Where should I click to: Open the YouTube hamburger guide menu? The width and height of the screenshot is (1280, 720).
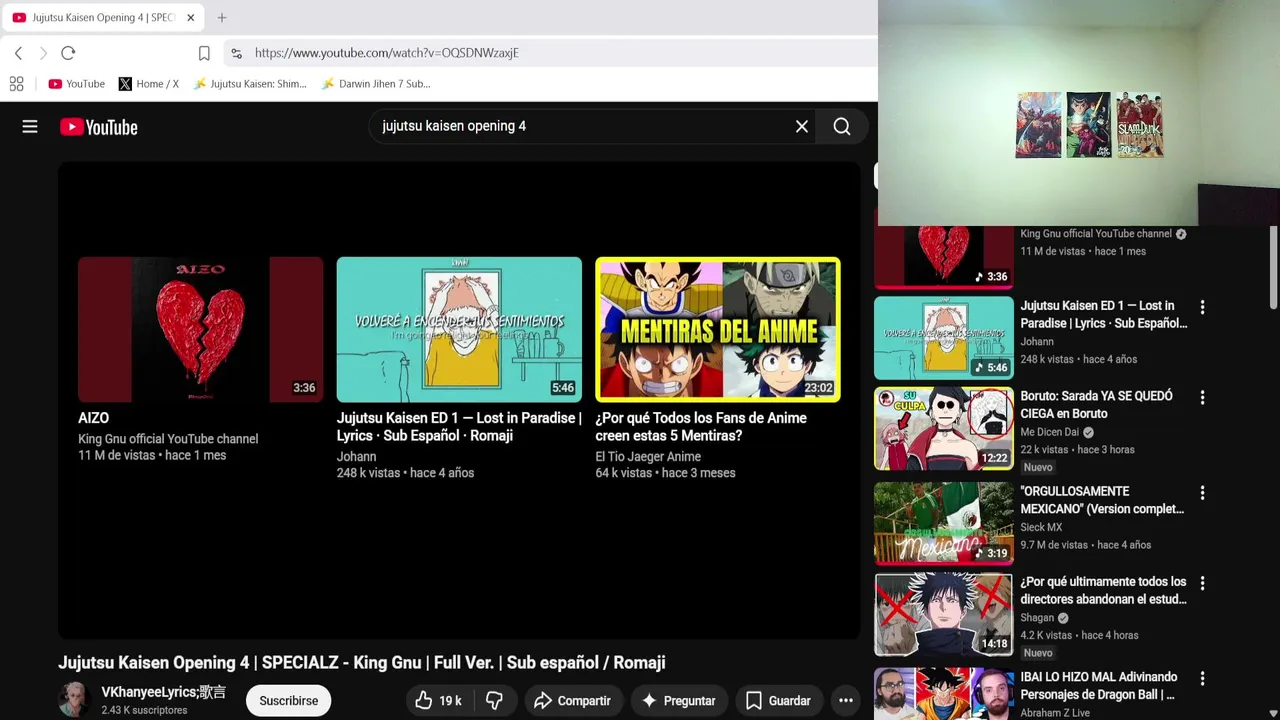(x=30, y=127)
